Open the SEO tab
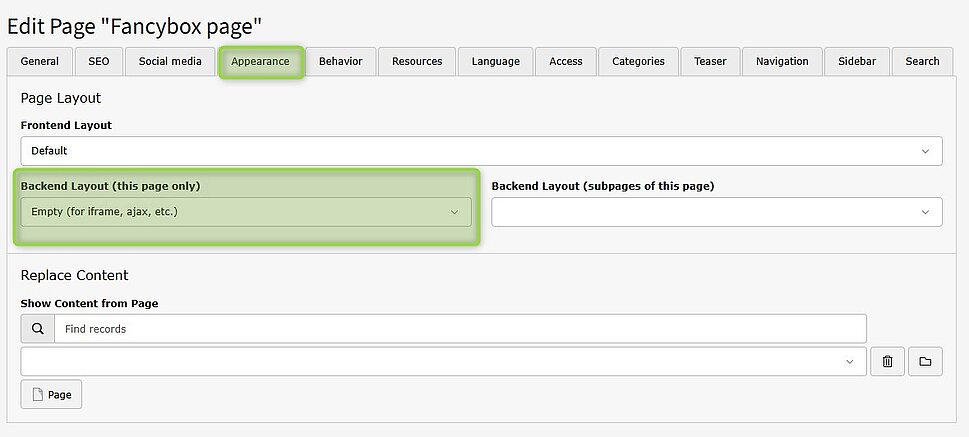 tap(98, 61)
